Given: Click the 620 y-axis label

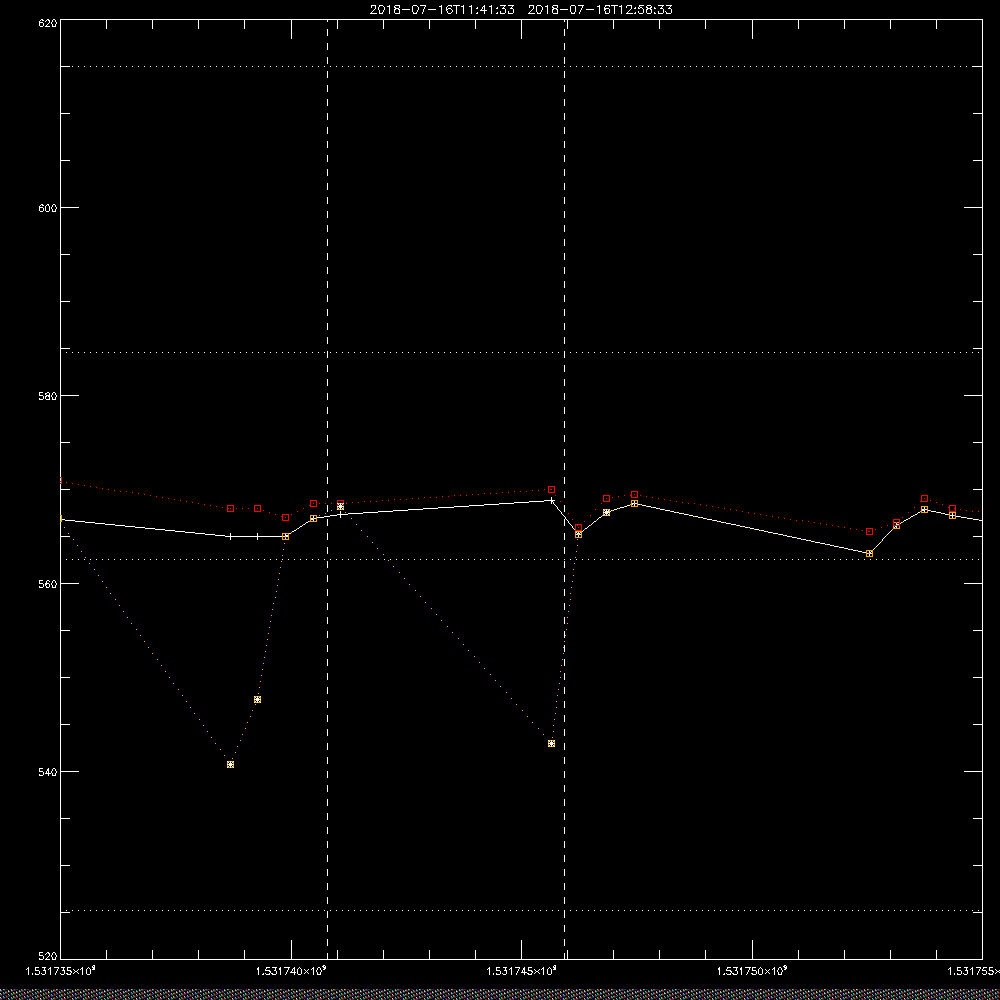Looking at the screenshot, I should (x=48, y=22).
